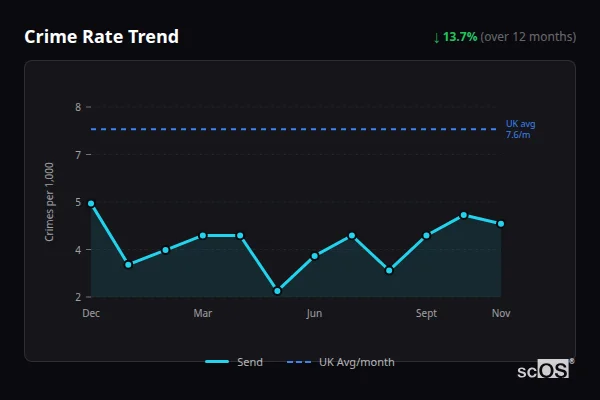
Task: Click the 'Crimes per 1,000' axis title
Action: [x=49, y=202]
